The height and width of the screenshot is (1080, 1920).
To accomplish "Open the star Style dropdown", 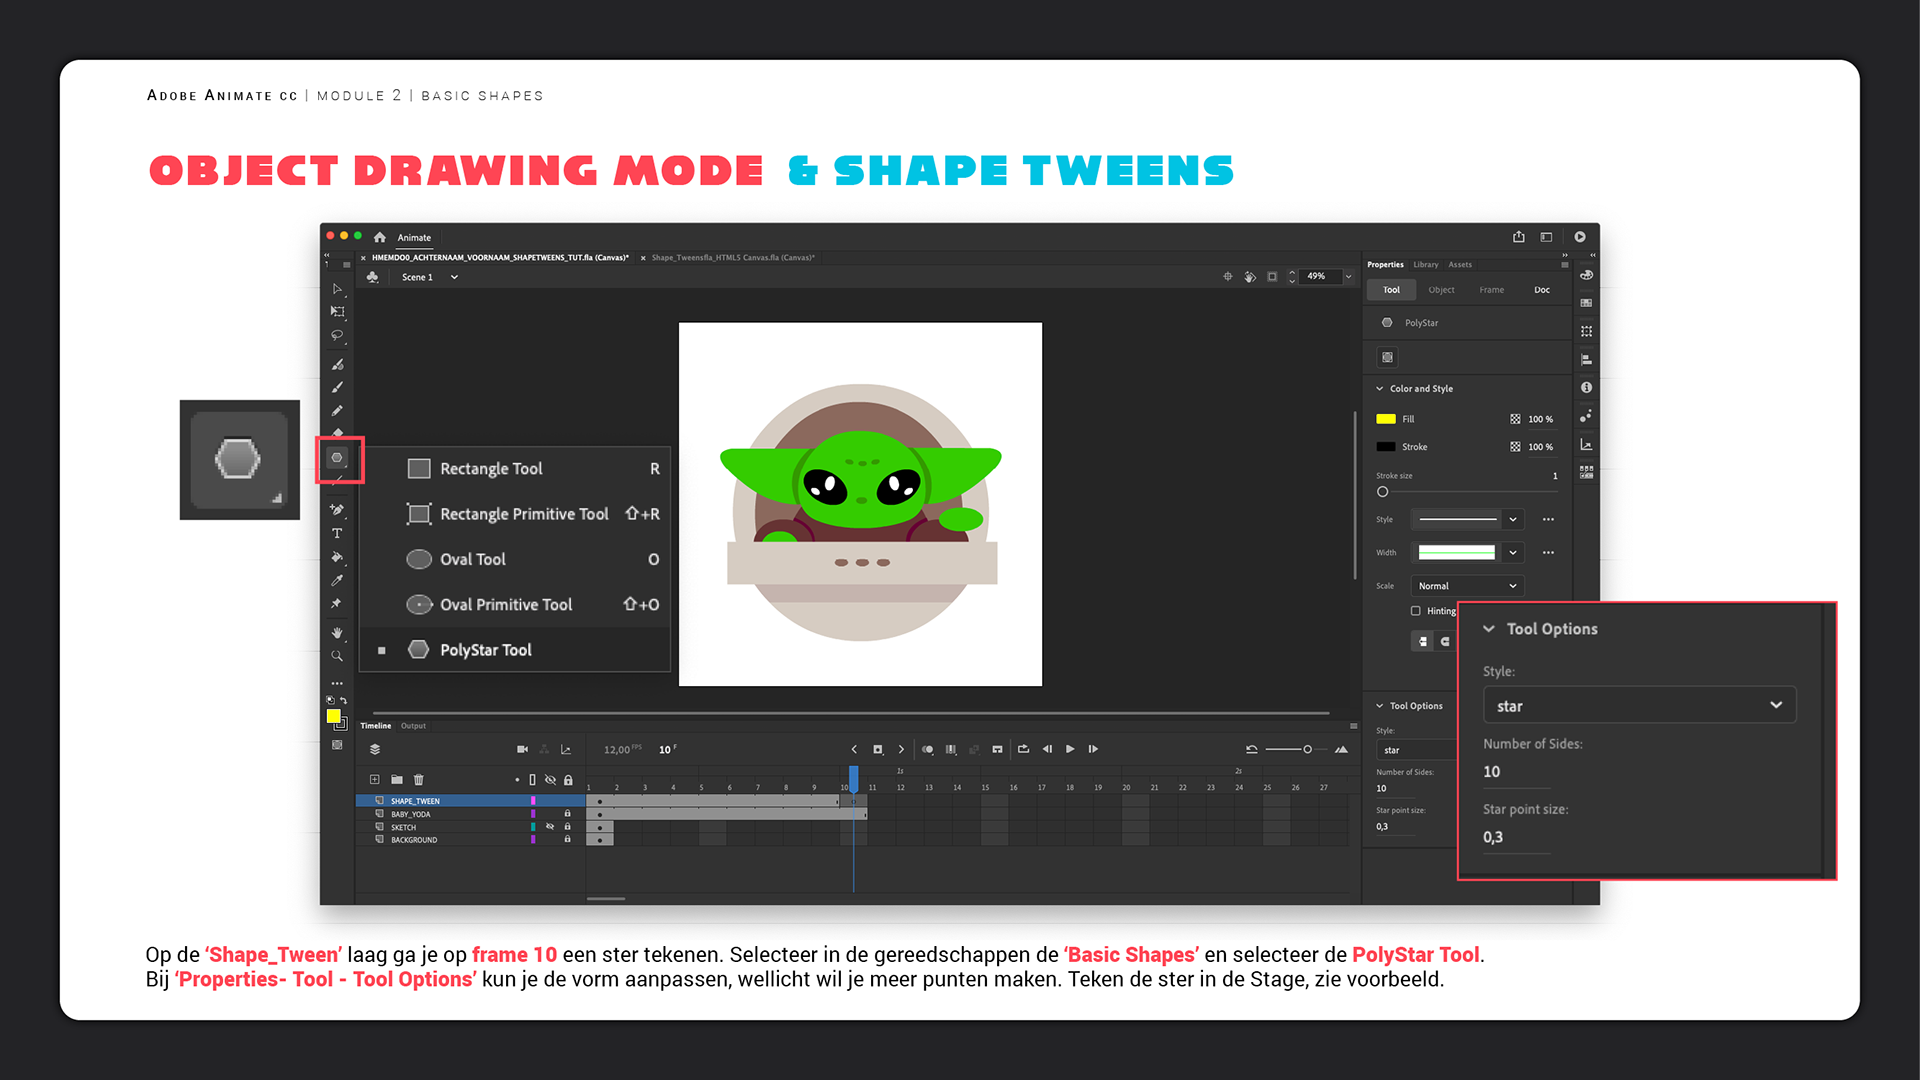I will click(1639, 706).
